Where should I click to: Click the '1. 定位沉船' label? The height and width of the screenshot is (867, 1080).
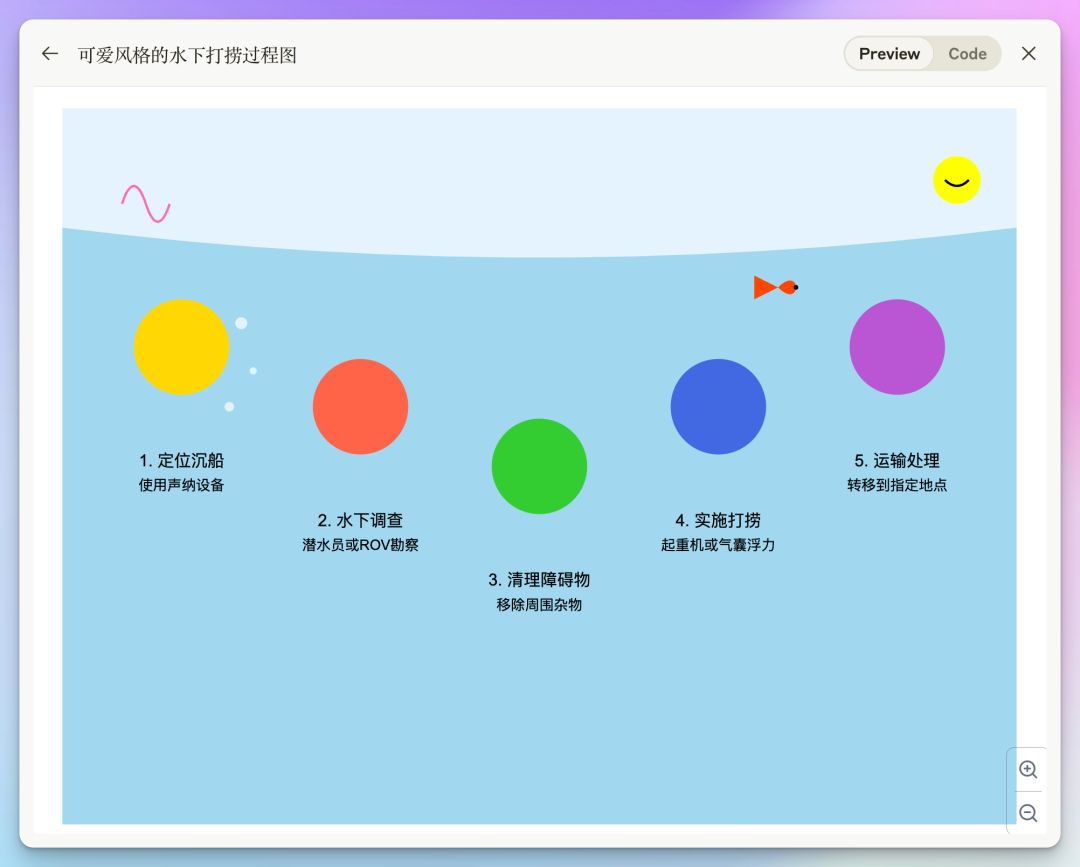click(181, 461)
